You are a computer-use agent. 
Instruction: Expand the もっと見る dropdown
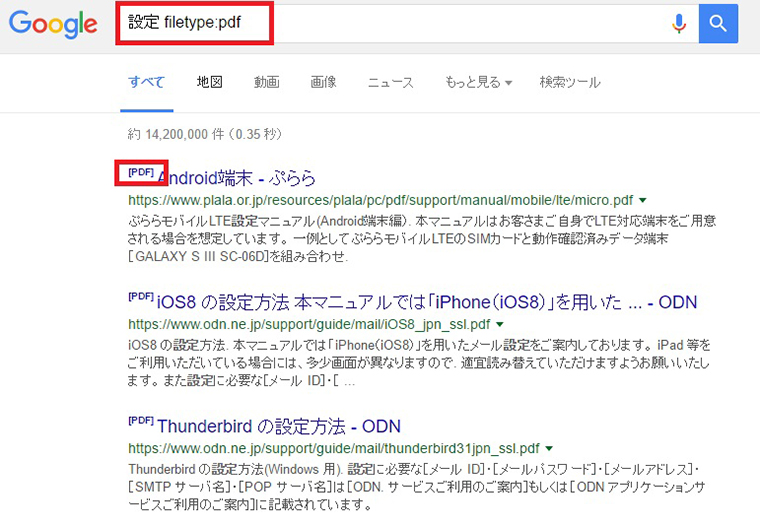point(478,82)
